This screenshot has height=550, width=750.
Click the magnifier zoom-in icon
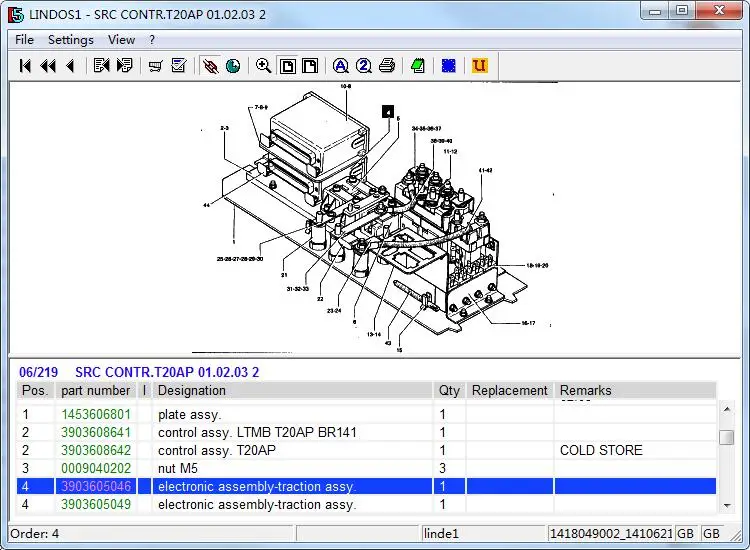point(263,66)
